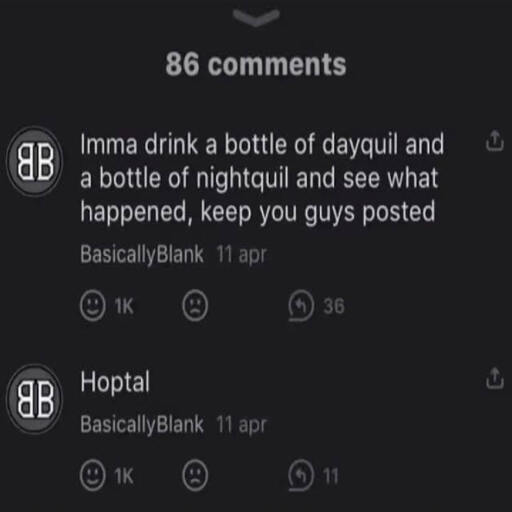Image resolution: width=512 pixels, height=512 pixels.
Task: Share the dayquil comment via share icon
Action: tap(494, 141)
